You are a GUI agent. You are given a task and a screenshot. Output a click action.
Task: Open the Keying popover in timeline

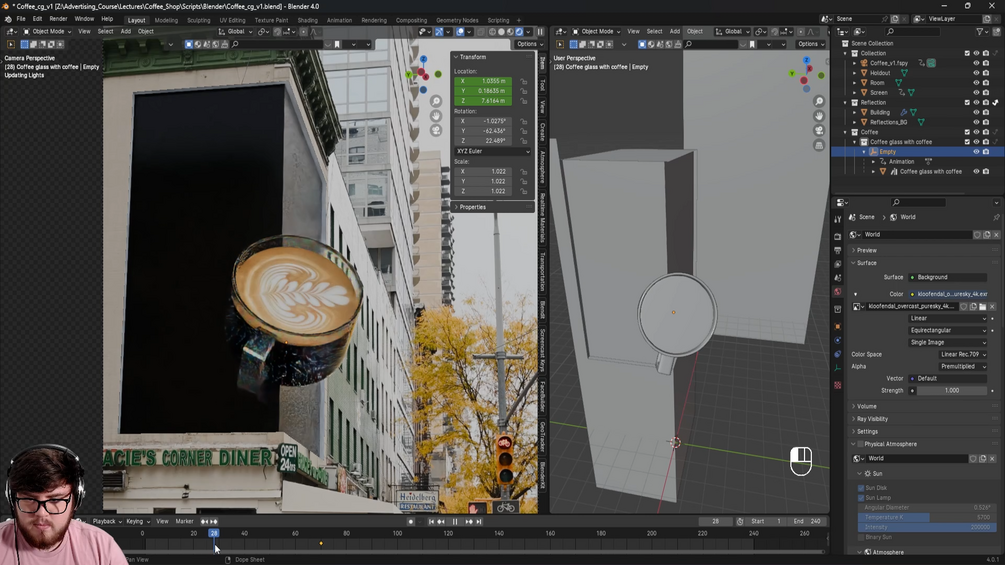[x=137, y=521]
